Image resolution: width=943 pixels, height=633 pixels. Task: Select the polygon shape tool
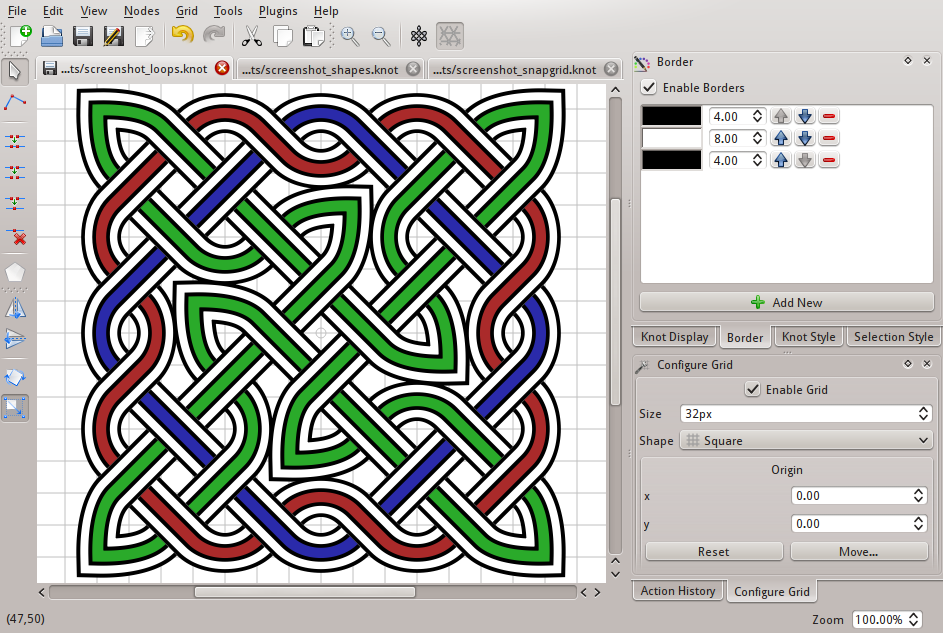click(x=15, y=273)
